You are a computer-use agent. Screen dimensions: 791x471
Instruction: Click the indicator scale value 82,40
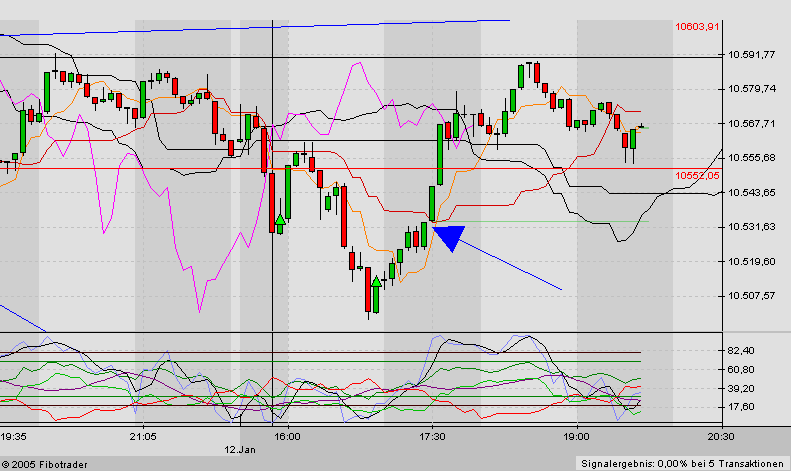click(x=741, y=350)
